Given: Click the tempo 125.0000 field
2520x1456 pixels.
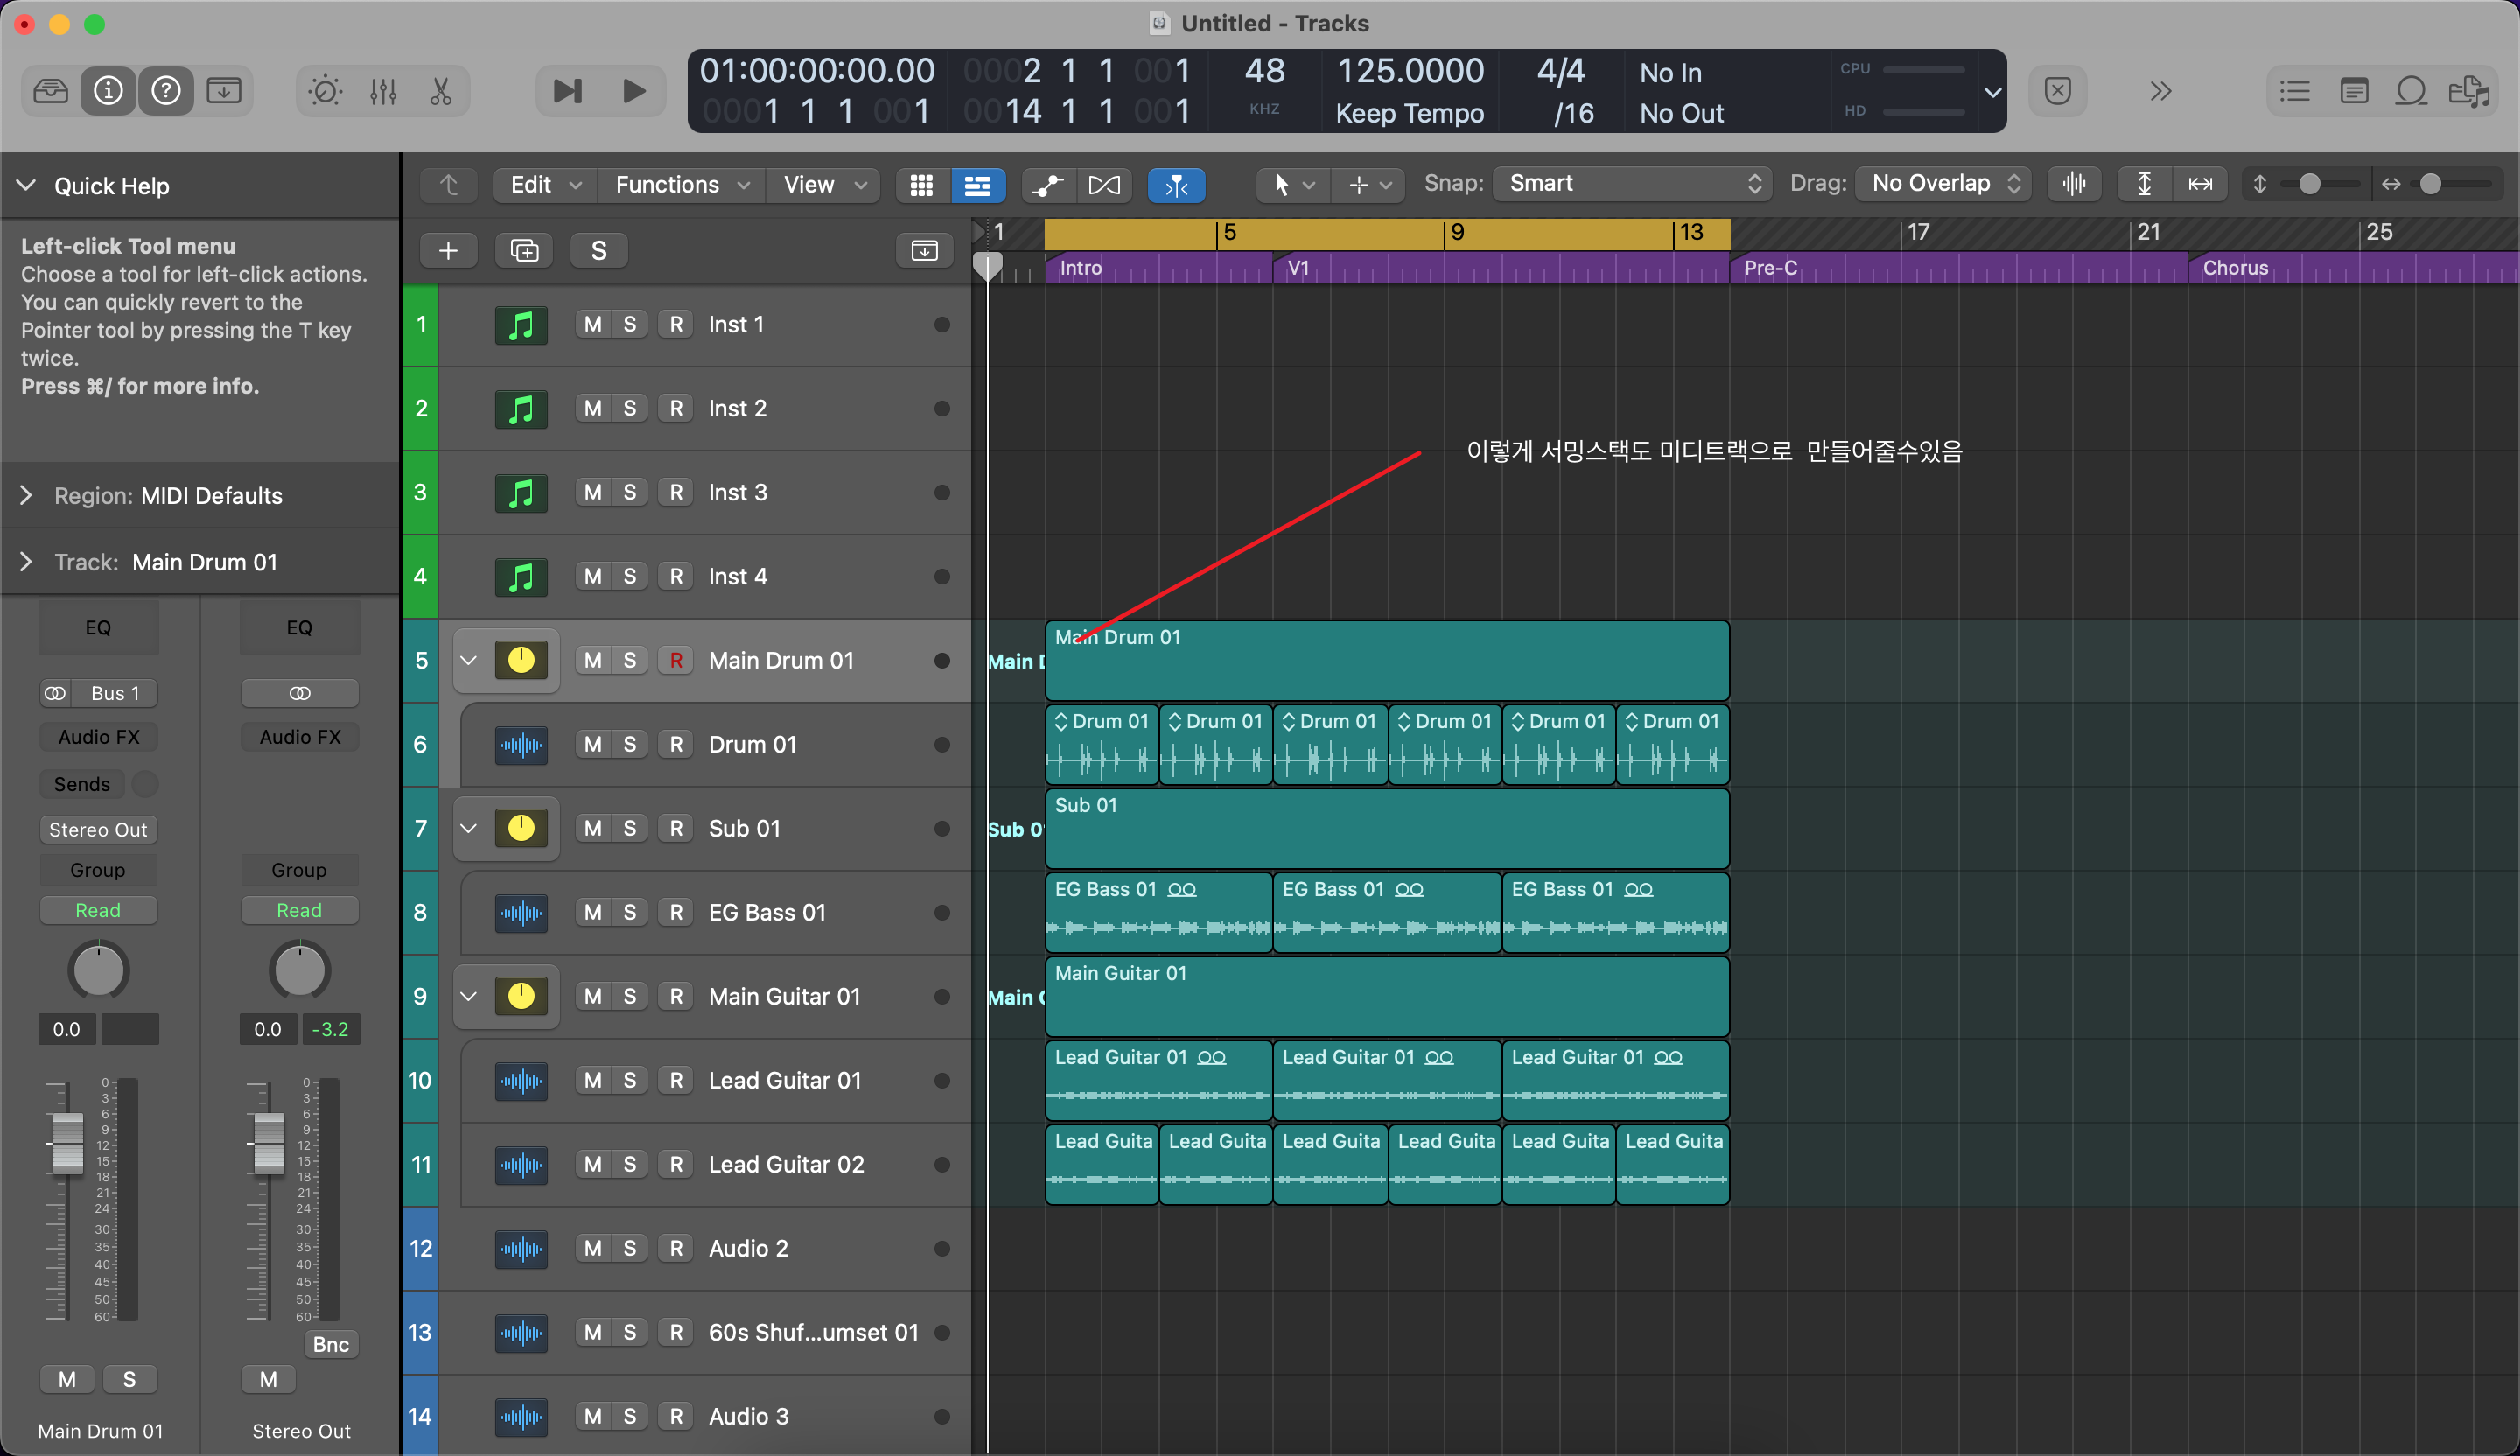Looking at the screenshot, I should [1410, 72].
